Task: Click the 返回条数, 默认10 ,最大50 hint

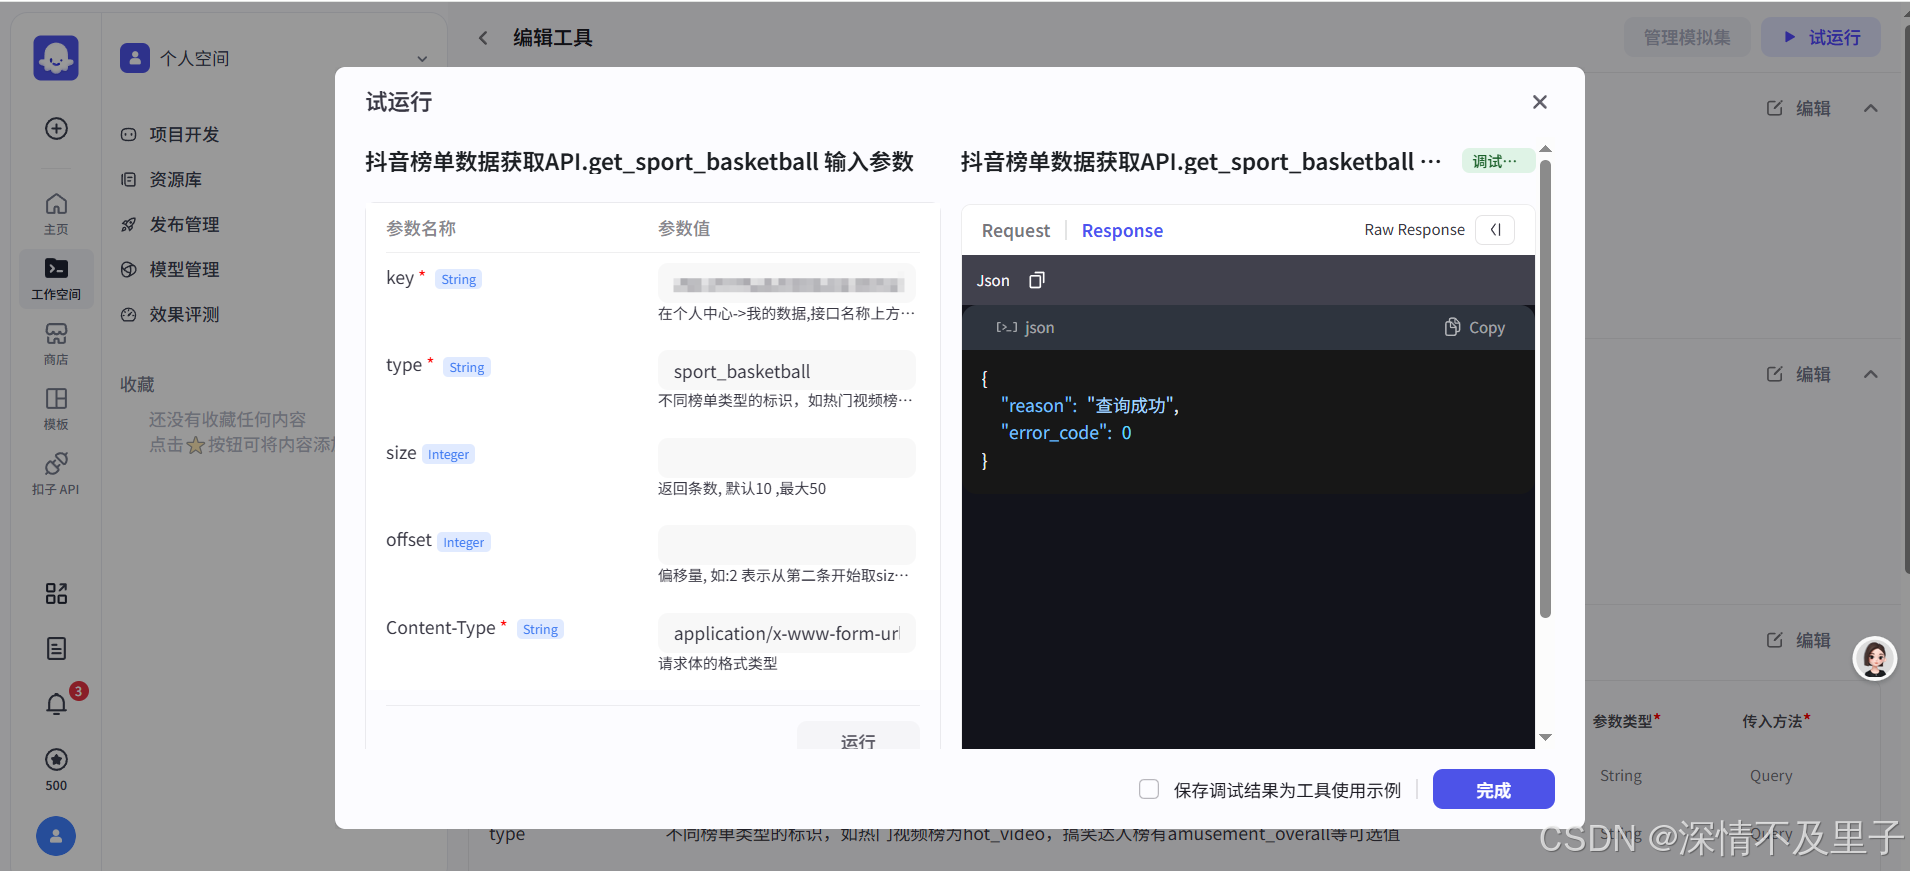Action: (742, 488)
